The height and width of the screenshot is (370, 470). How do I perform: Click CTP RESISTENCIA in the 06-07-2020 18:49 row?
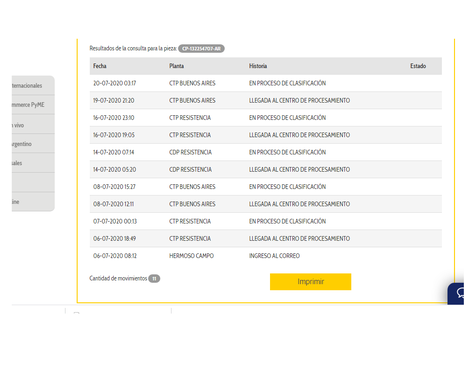190,239
